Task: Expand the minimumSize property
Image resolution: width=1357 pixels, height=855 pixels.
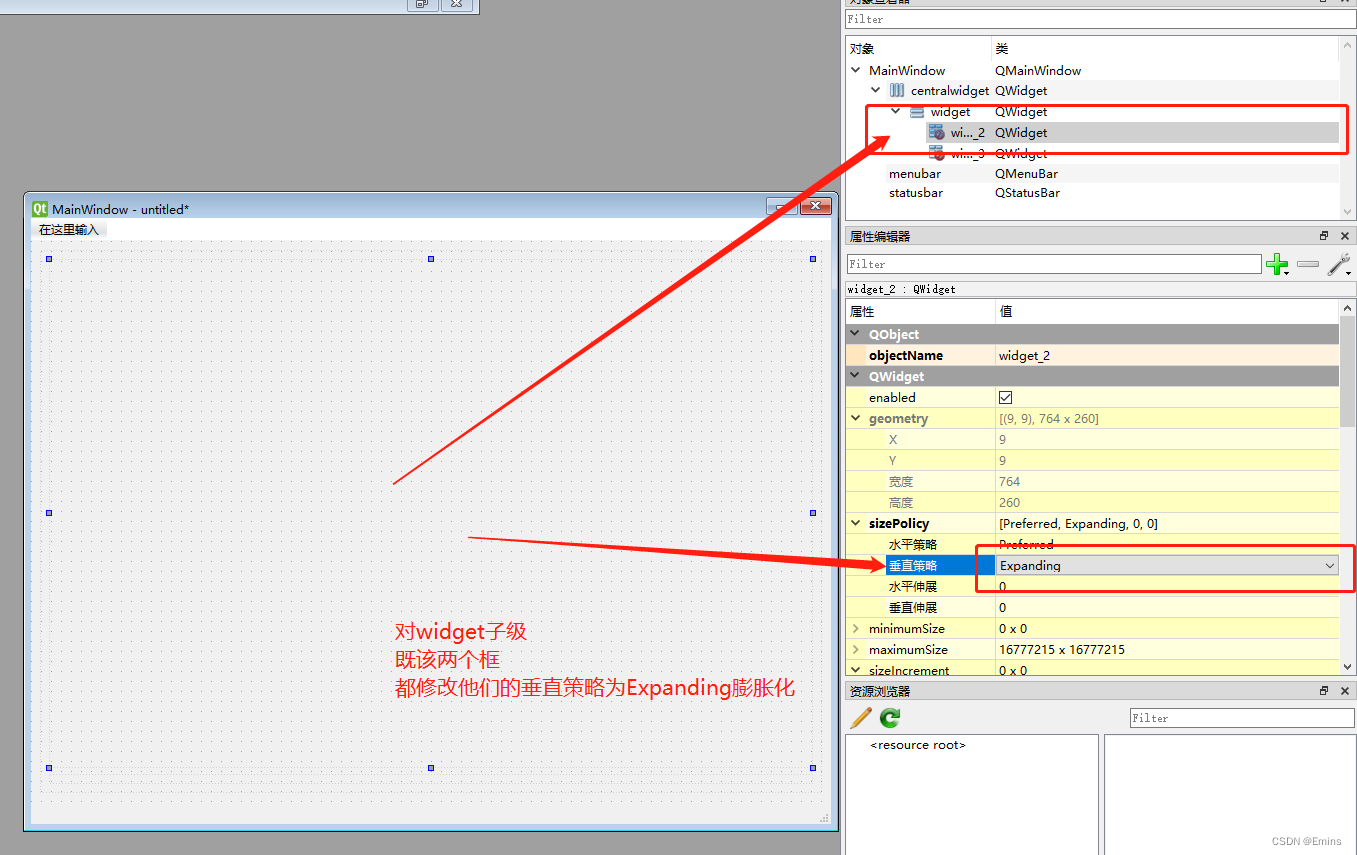Action: click(x=856, y=628)
